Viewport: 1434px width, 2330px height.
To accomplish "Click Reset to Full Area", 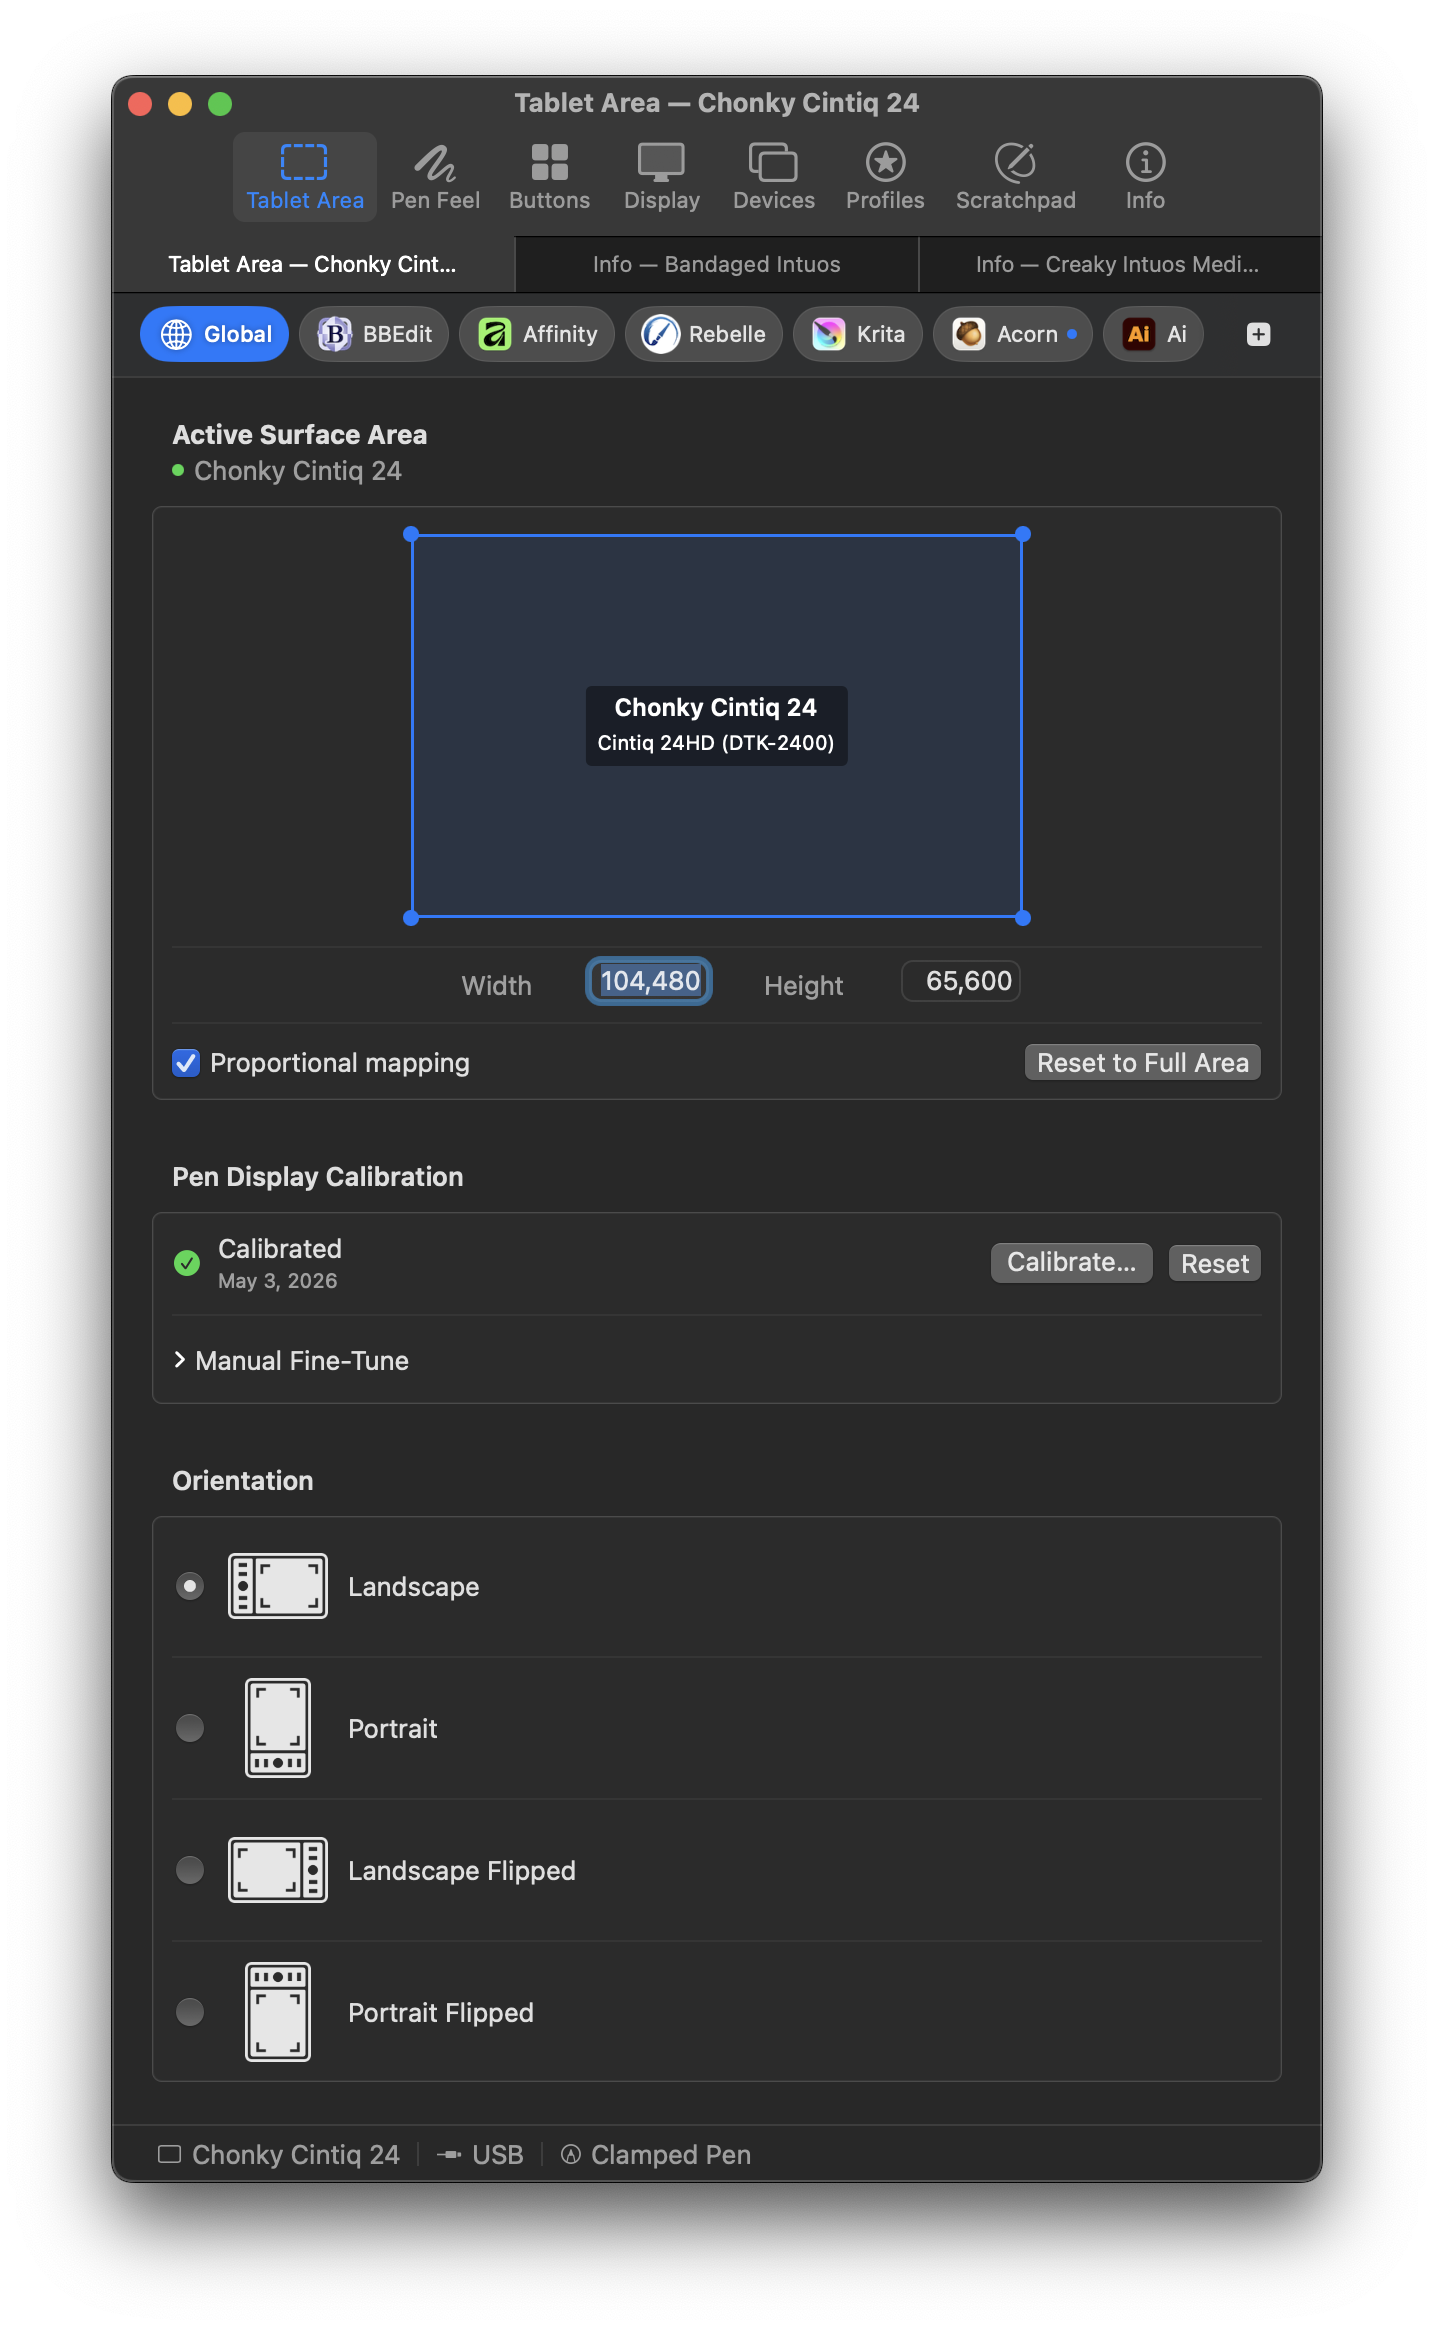I will point(1143,1062).
